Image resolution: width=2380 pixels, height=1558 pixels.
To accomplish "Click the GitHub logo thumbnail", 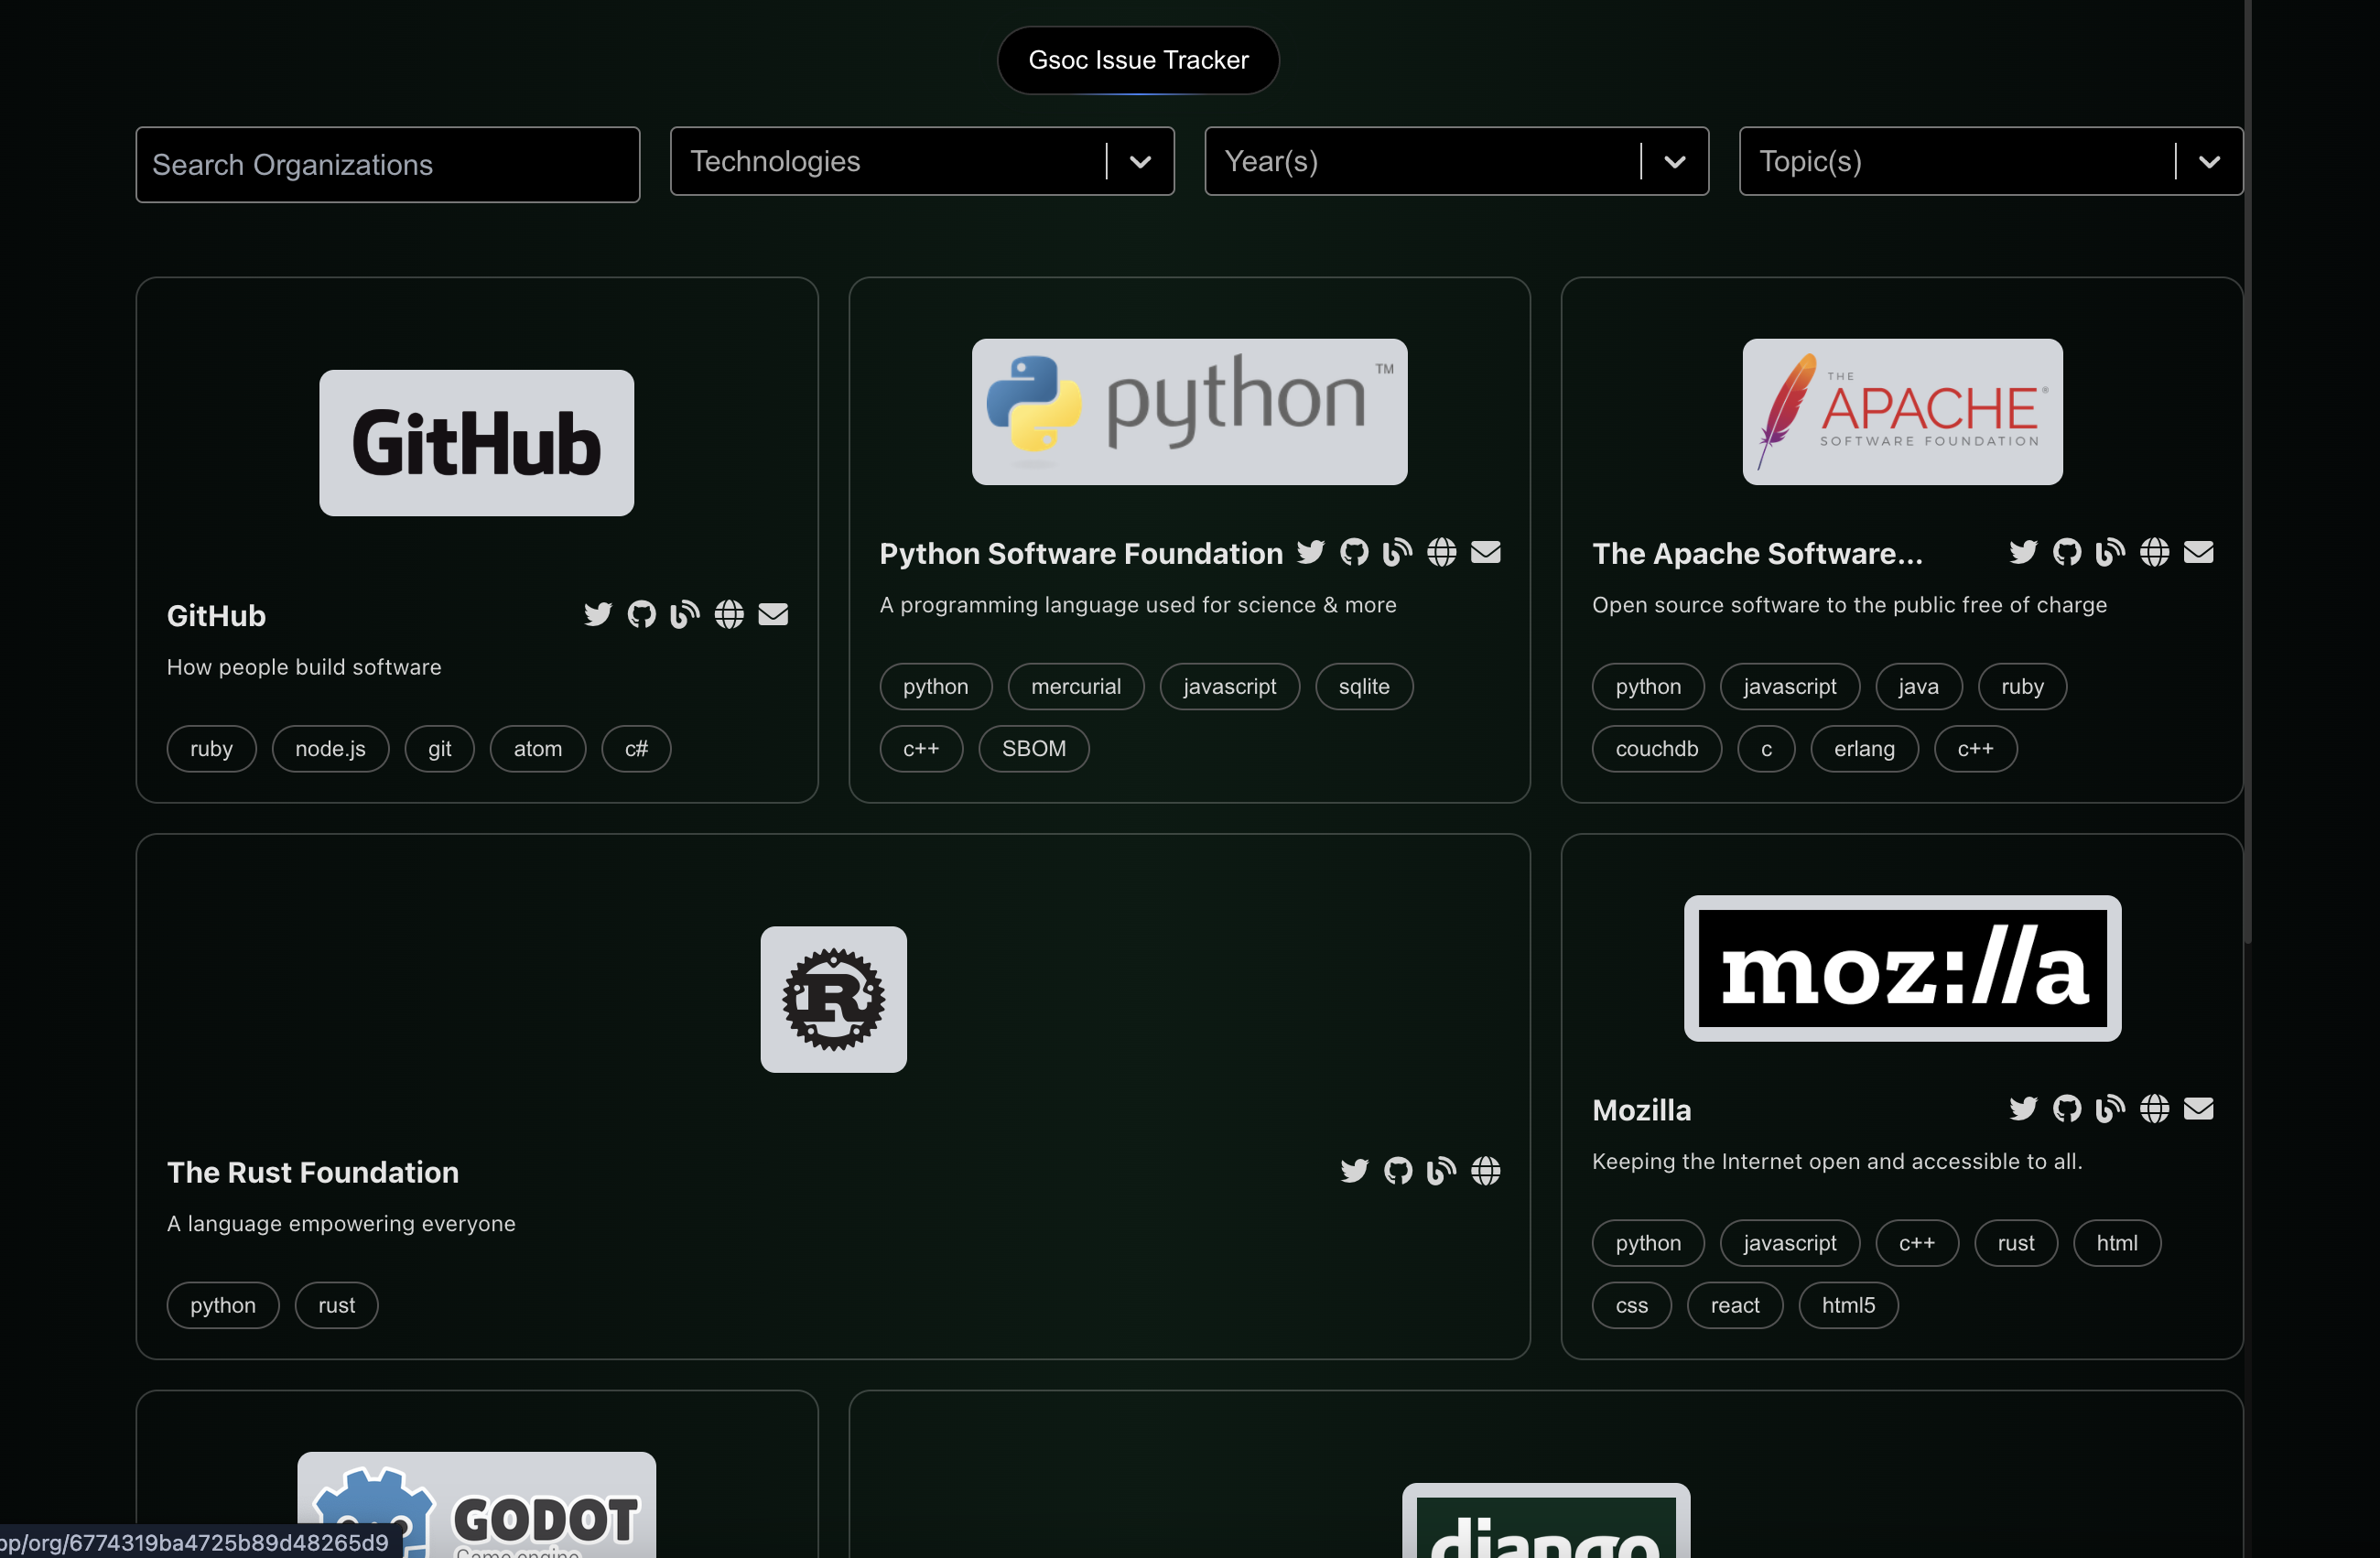I will coord(476,443).
